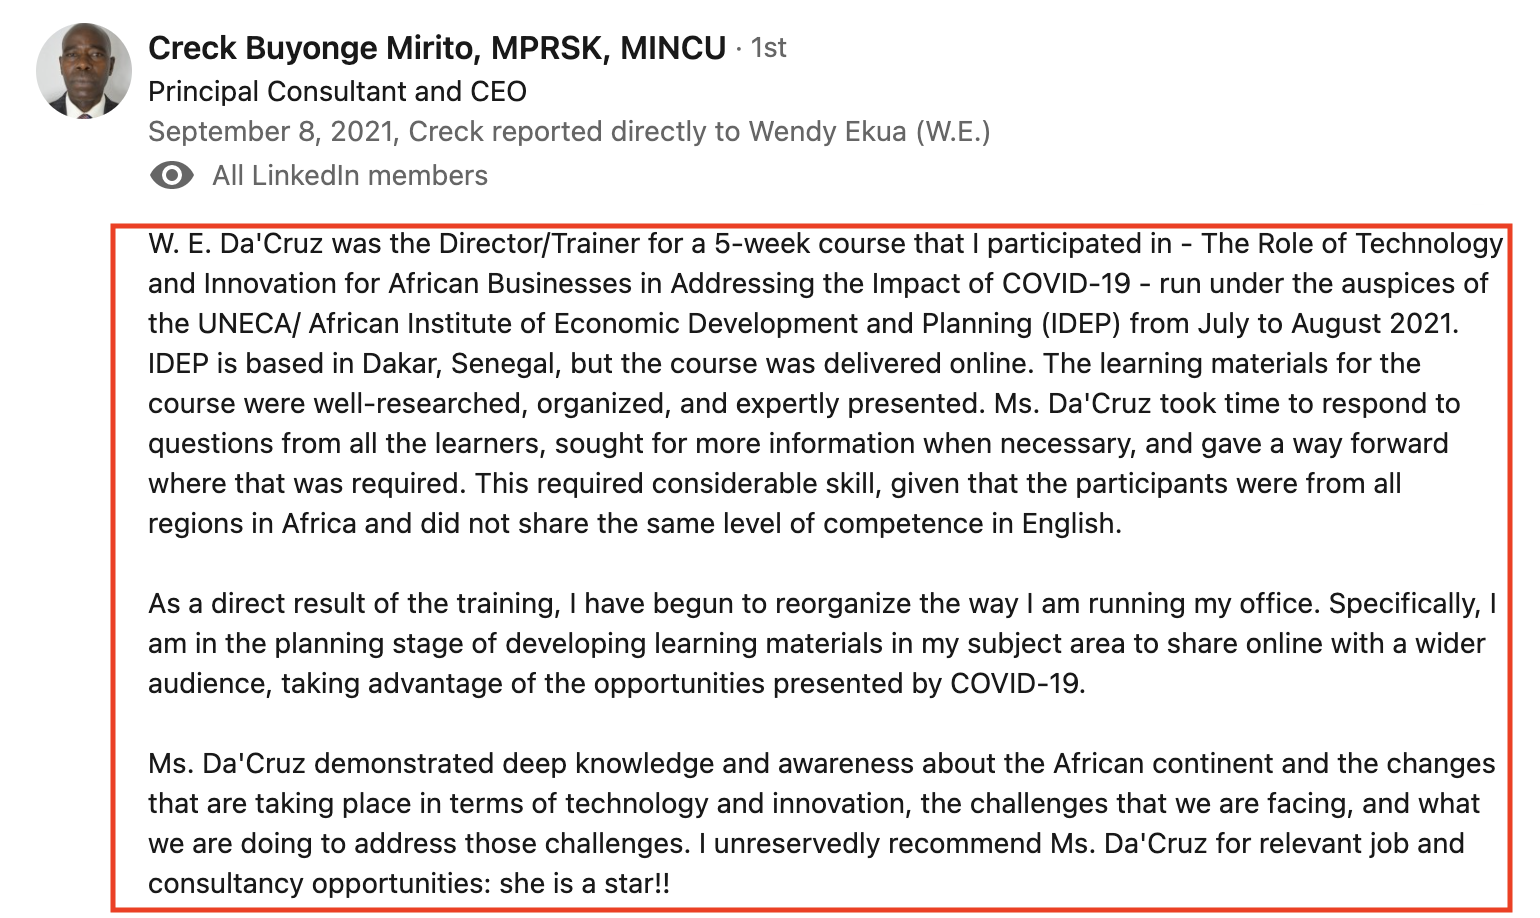The width and height of the screenshot is (1540, 918).
Task: Click the words unreservedly recommend
Action: click(878, 844)
